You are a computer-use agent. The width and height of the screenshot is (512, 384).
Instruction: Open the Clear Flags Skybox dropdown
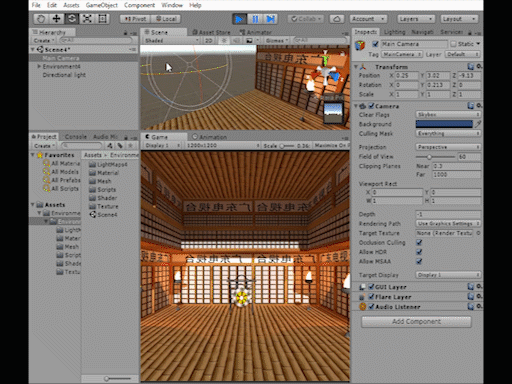point(448,114)
